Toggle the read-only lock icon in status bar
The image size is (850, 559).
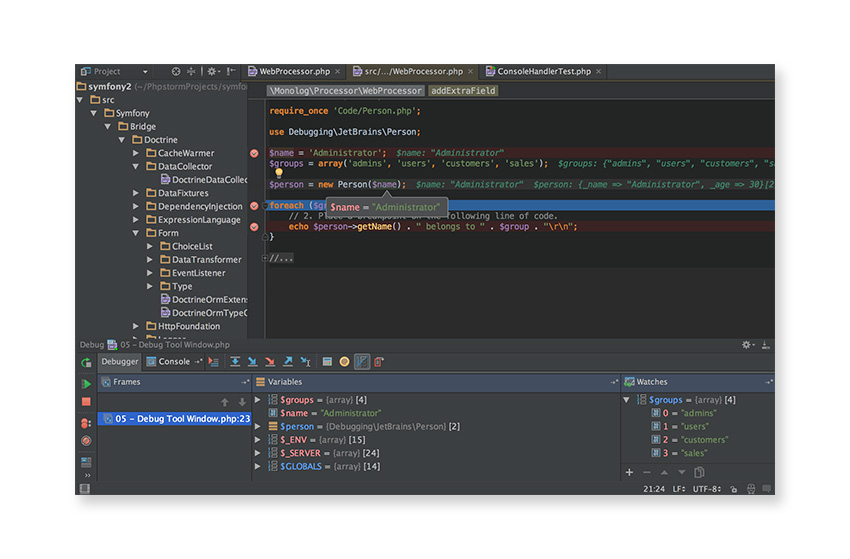733,489
